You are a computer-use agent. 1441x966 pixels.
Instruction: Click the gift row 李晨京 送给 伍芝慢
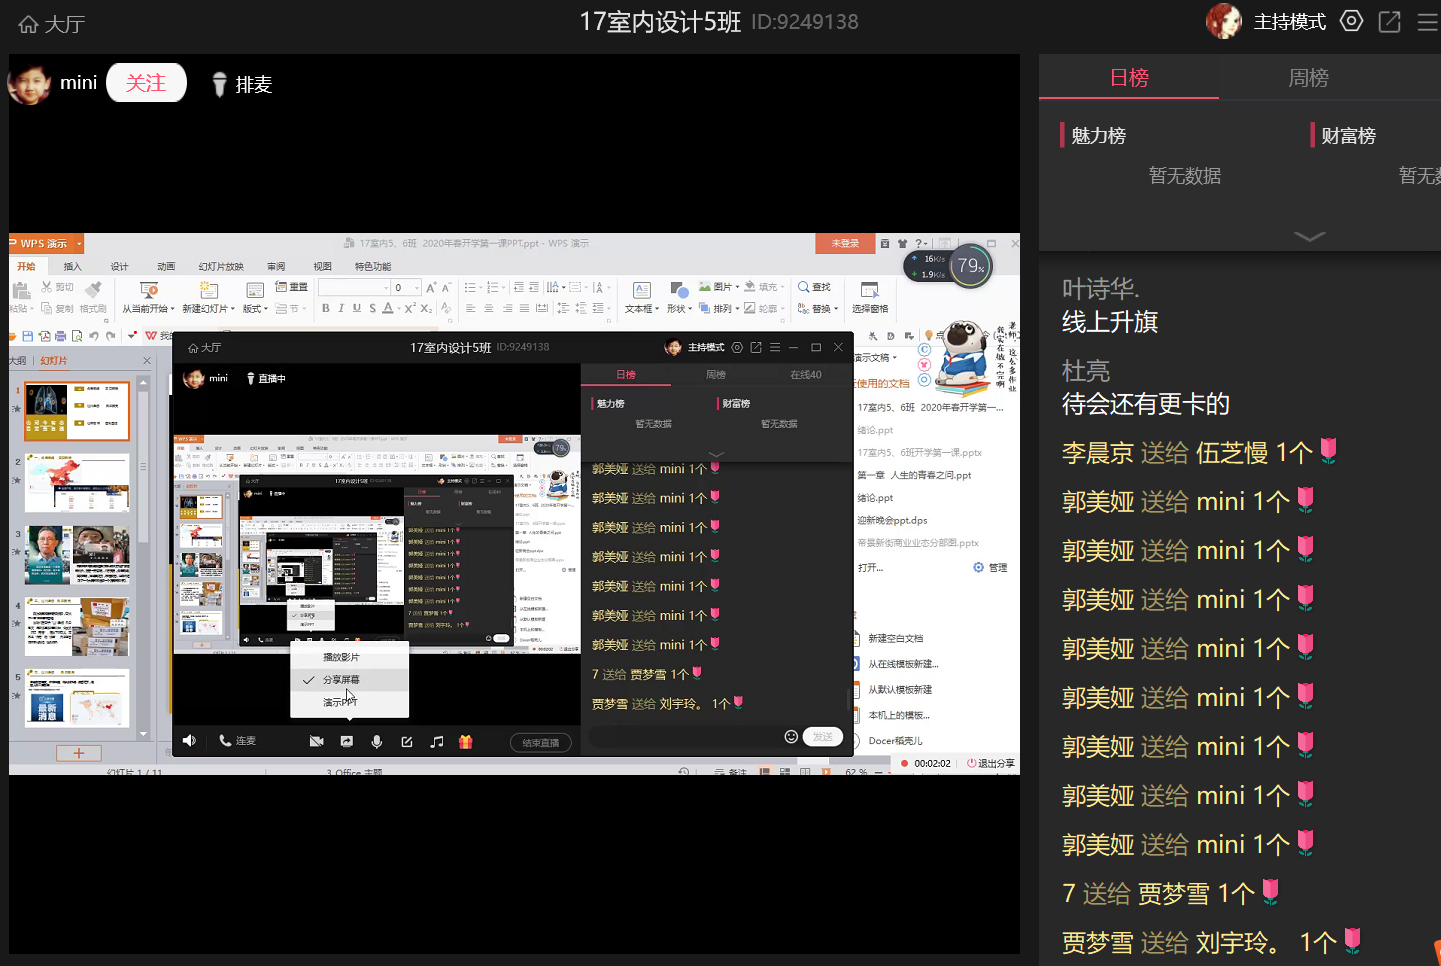coord(1200,452)
